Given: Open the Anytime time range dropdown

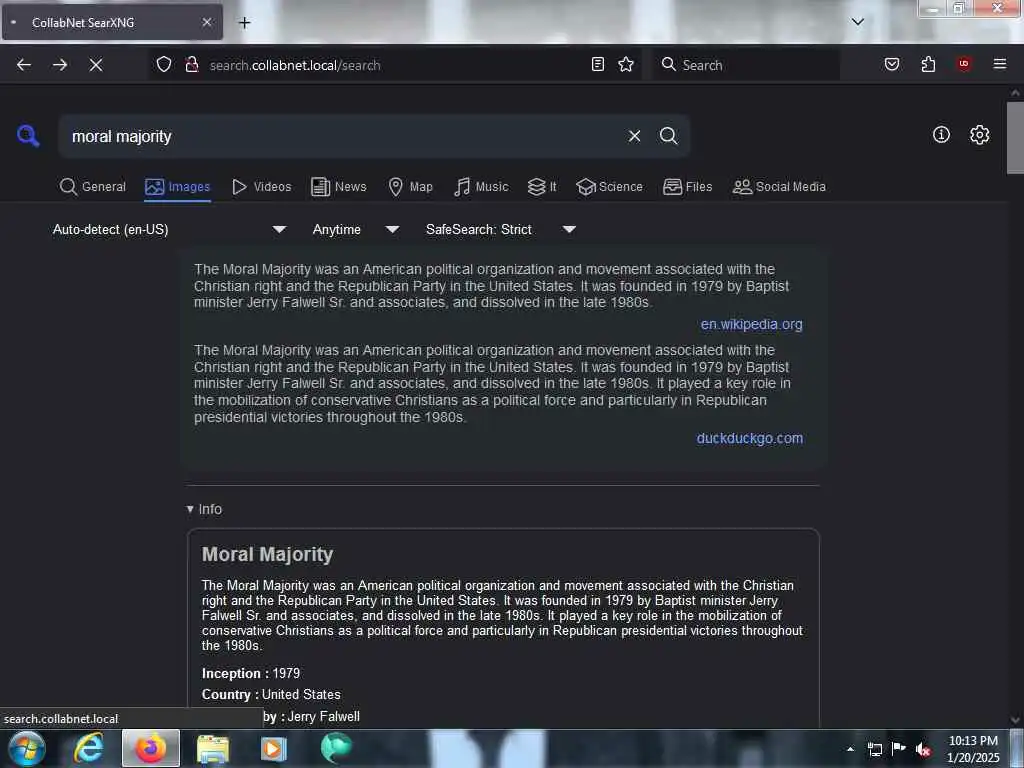Looking at the screenshot, I should (x=356, y=229).
